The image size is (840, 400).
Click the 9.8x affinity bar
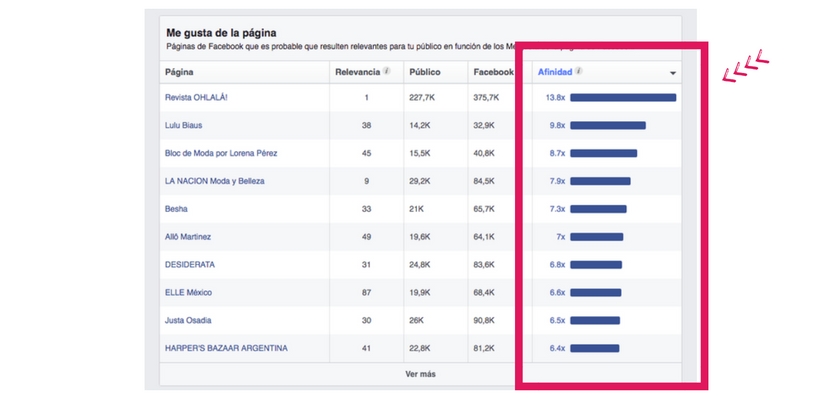pyautogui.click(x=608, y=125)
